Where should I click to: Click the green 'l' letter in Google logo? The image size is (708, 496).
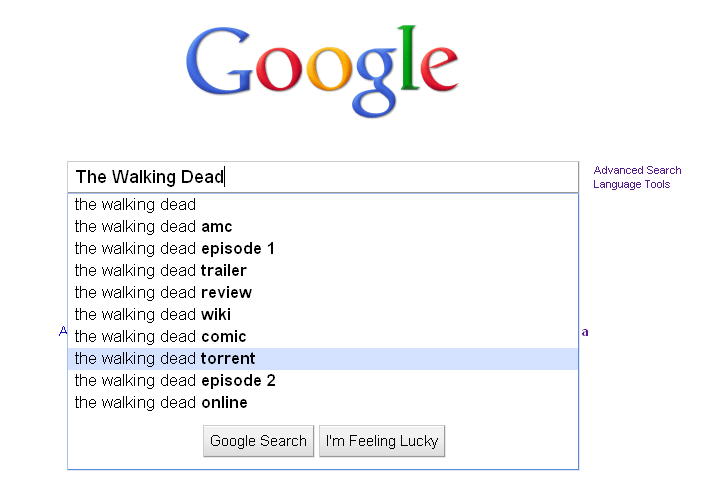coord(409,57)
